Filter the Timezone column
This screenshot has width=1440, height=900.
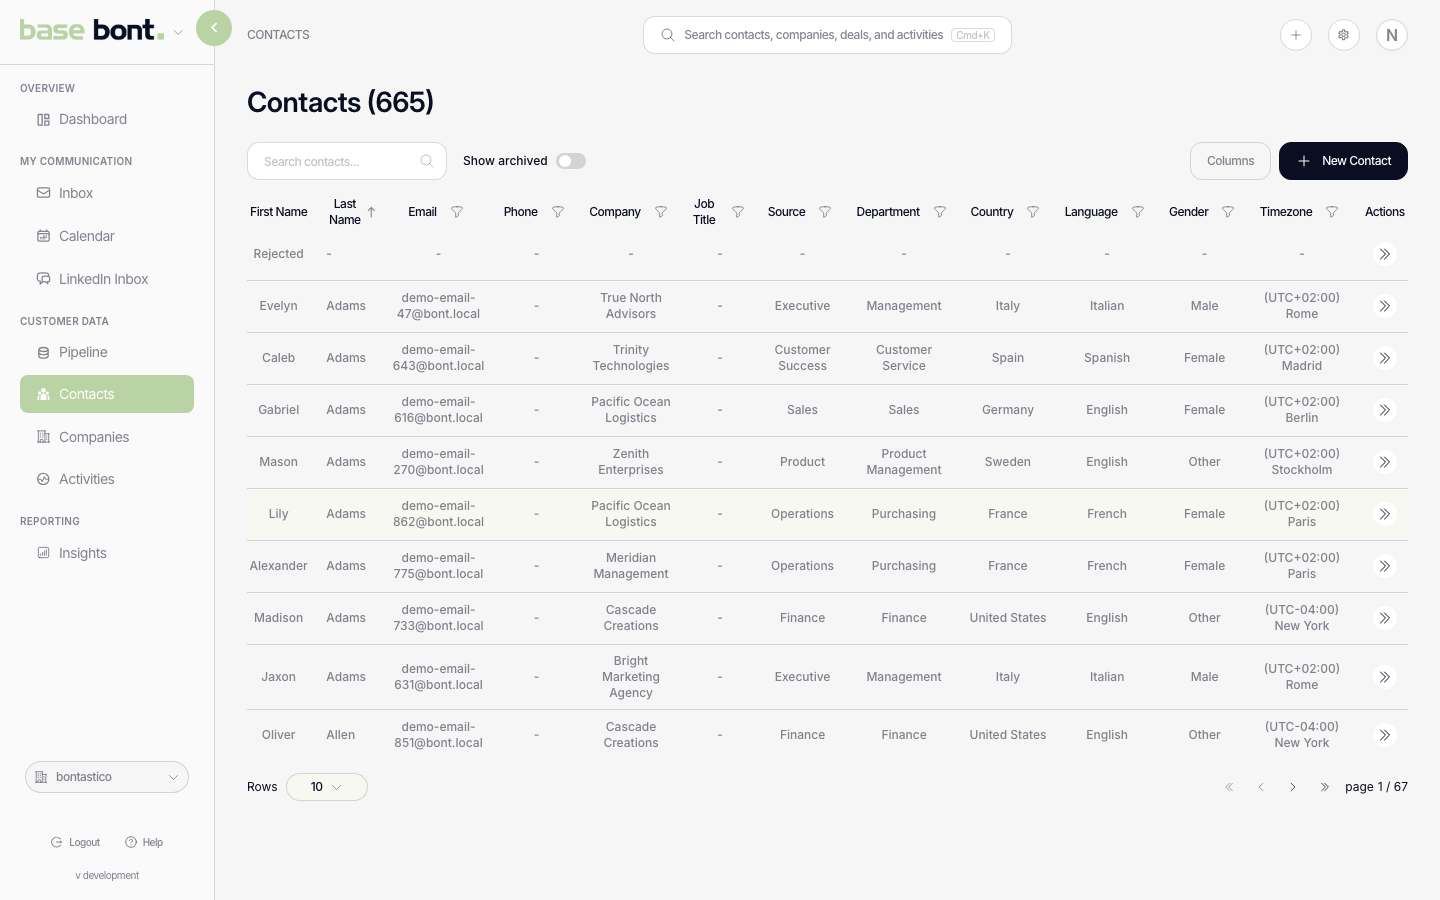point(1332,212)
